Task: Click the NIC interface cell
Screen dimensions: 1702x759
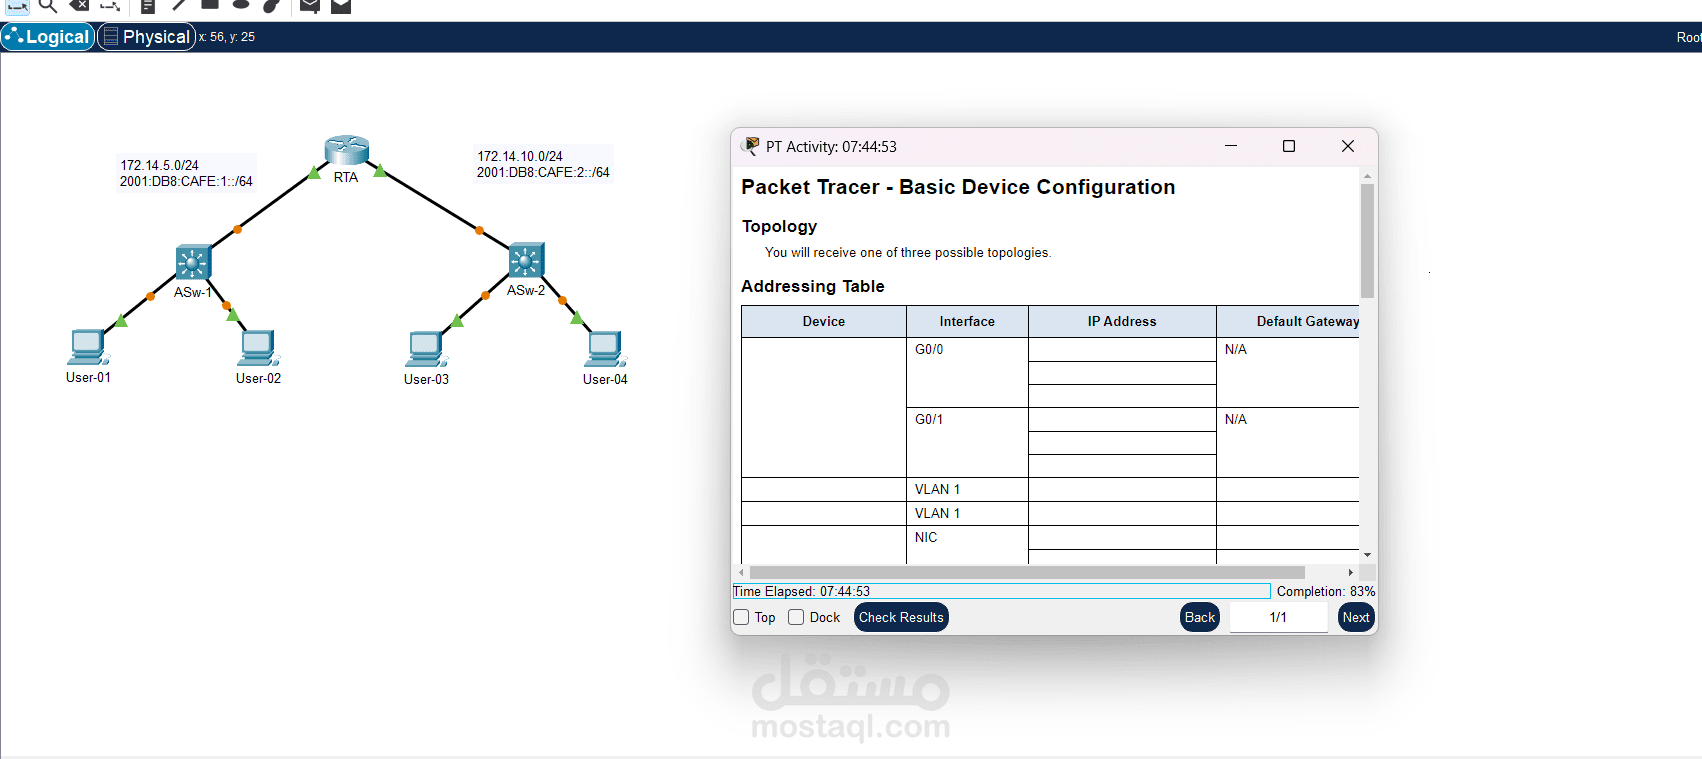Action: 967,544
